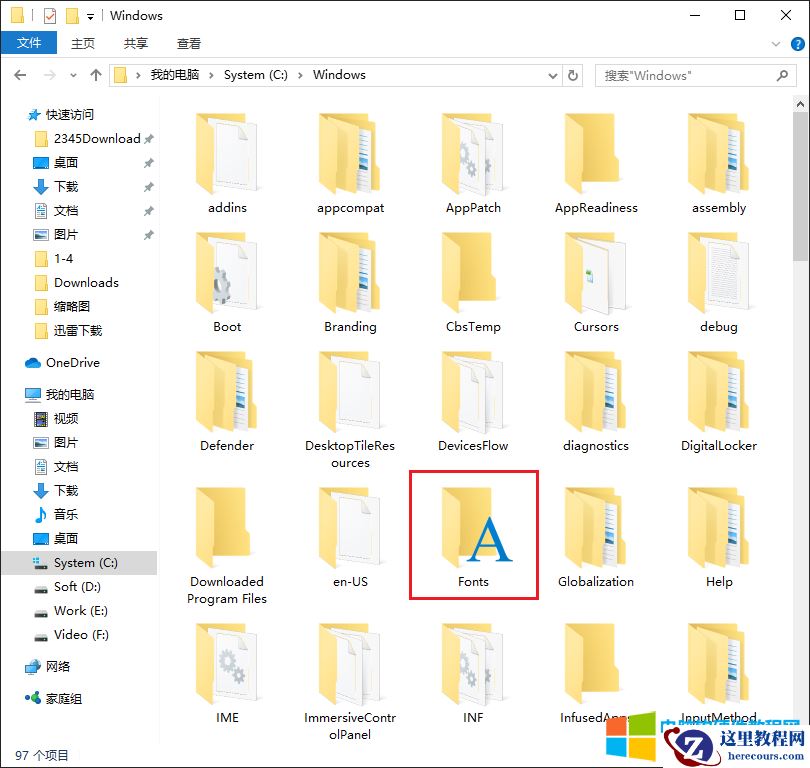Viewport: 810px width, 768px height.
Task: Select OneDrive in the sidebar
Action: point(72,362)
